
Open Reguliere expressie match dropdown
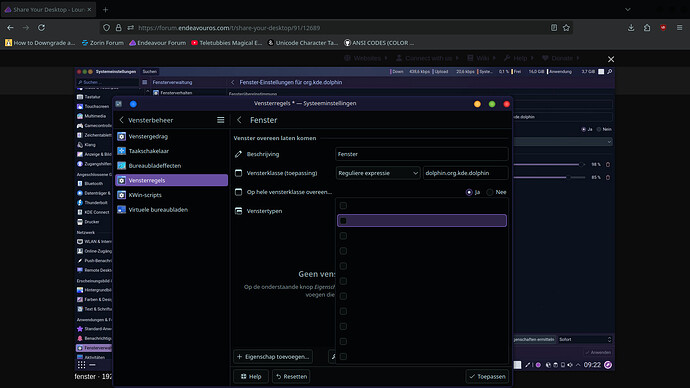pos(378,173)
